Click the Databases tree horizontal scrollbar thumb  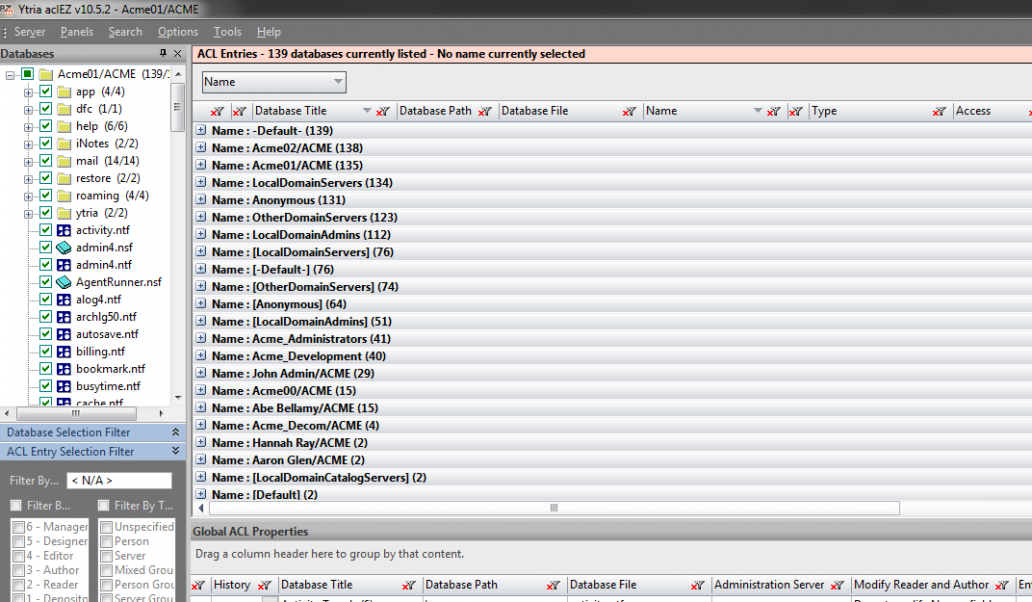[x=76, y=414]
